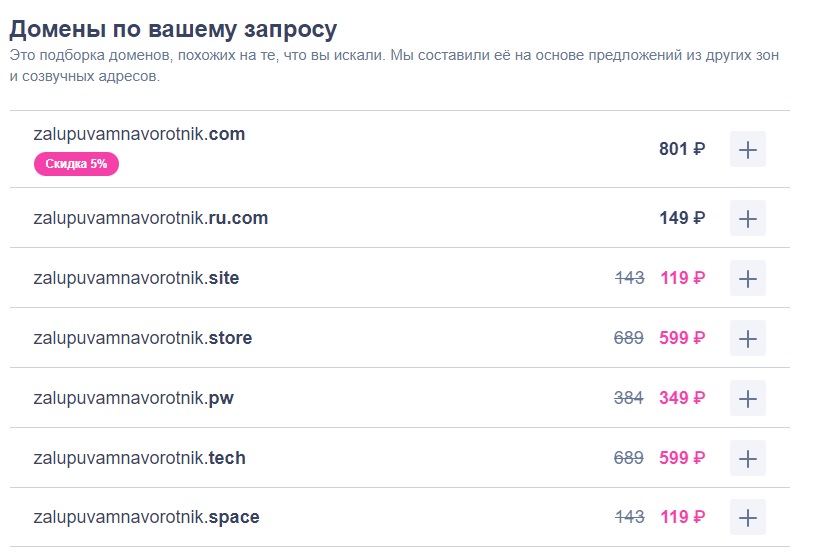Click the pink Скидка 5% badge
Screen dimensions: 840x552
tap(76, 164)
